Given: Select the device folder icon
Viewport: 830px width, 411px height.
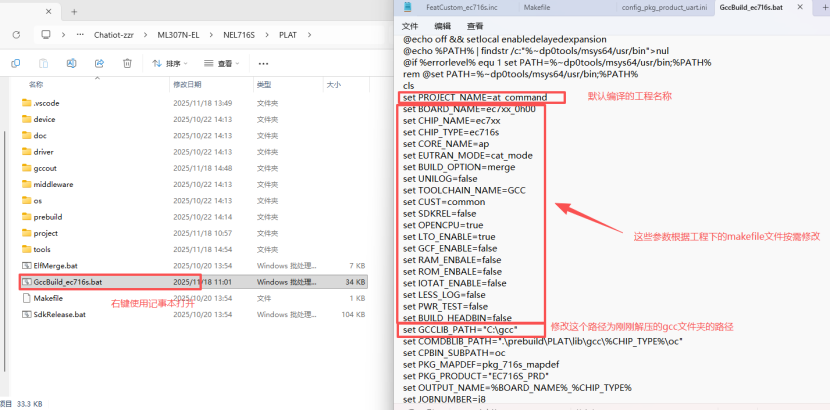Looking at the screenshot, I should (x=27, y=119).
